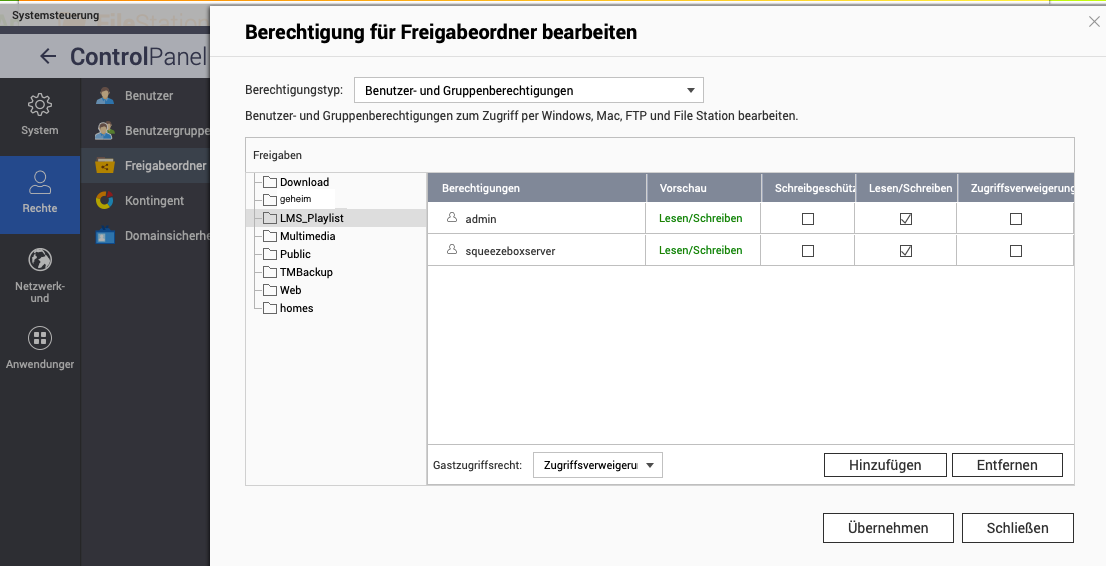Open the Gastzugriffsrecht dropdown
This screenshot has height=566, width=1106.
[x=597, y=465]
